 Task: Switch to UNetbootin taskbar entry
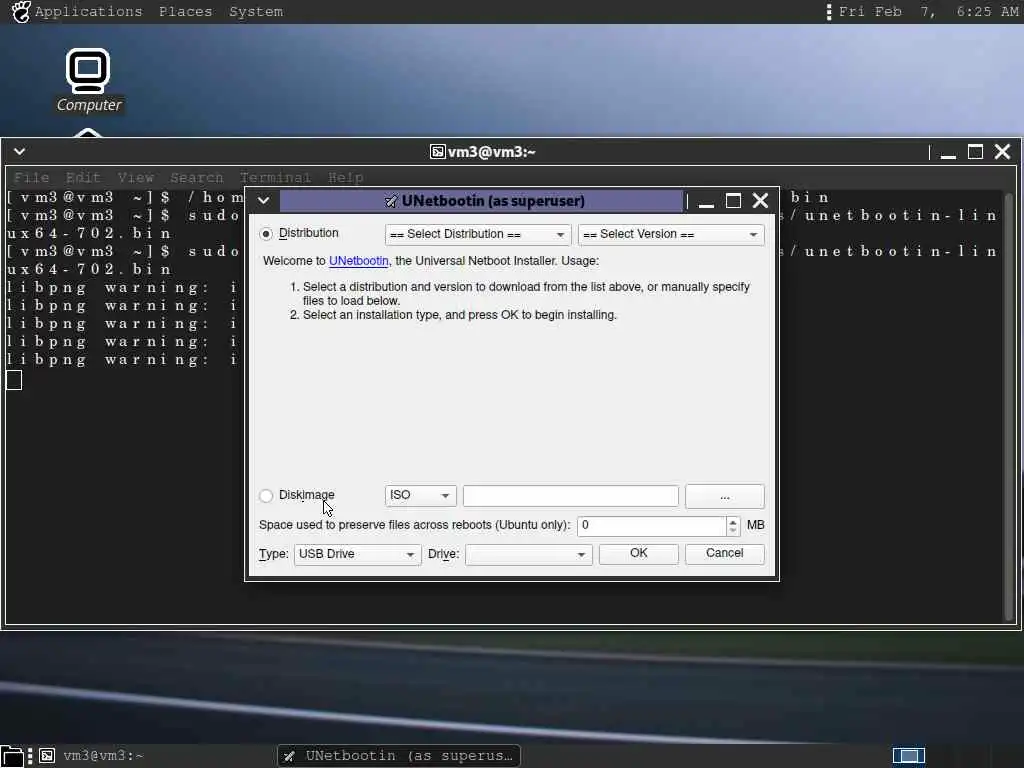(399, 756)
